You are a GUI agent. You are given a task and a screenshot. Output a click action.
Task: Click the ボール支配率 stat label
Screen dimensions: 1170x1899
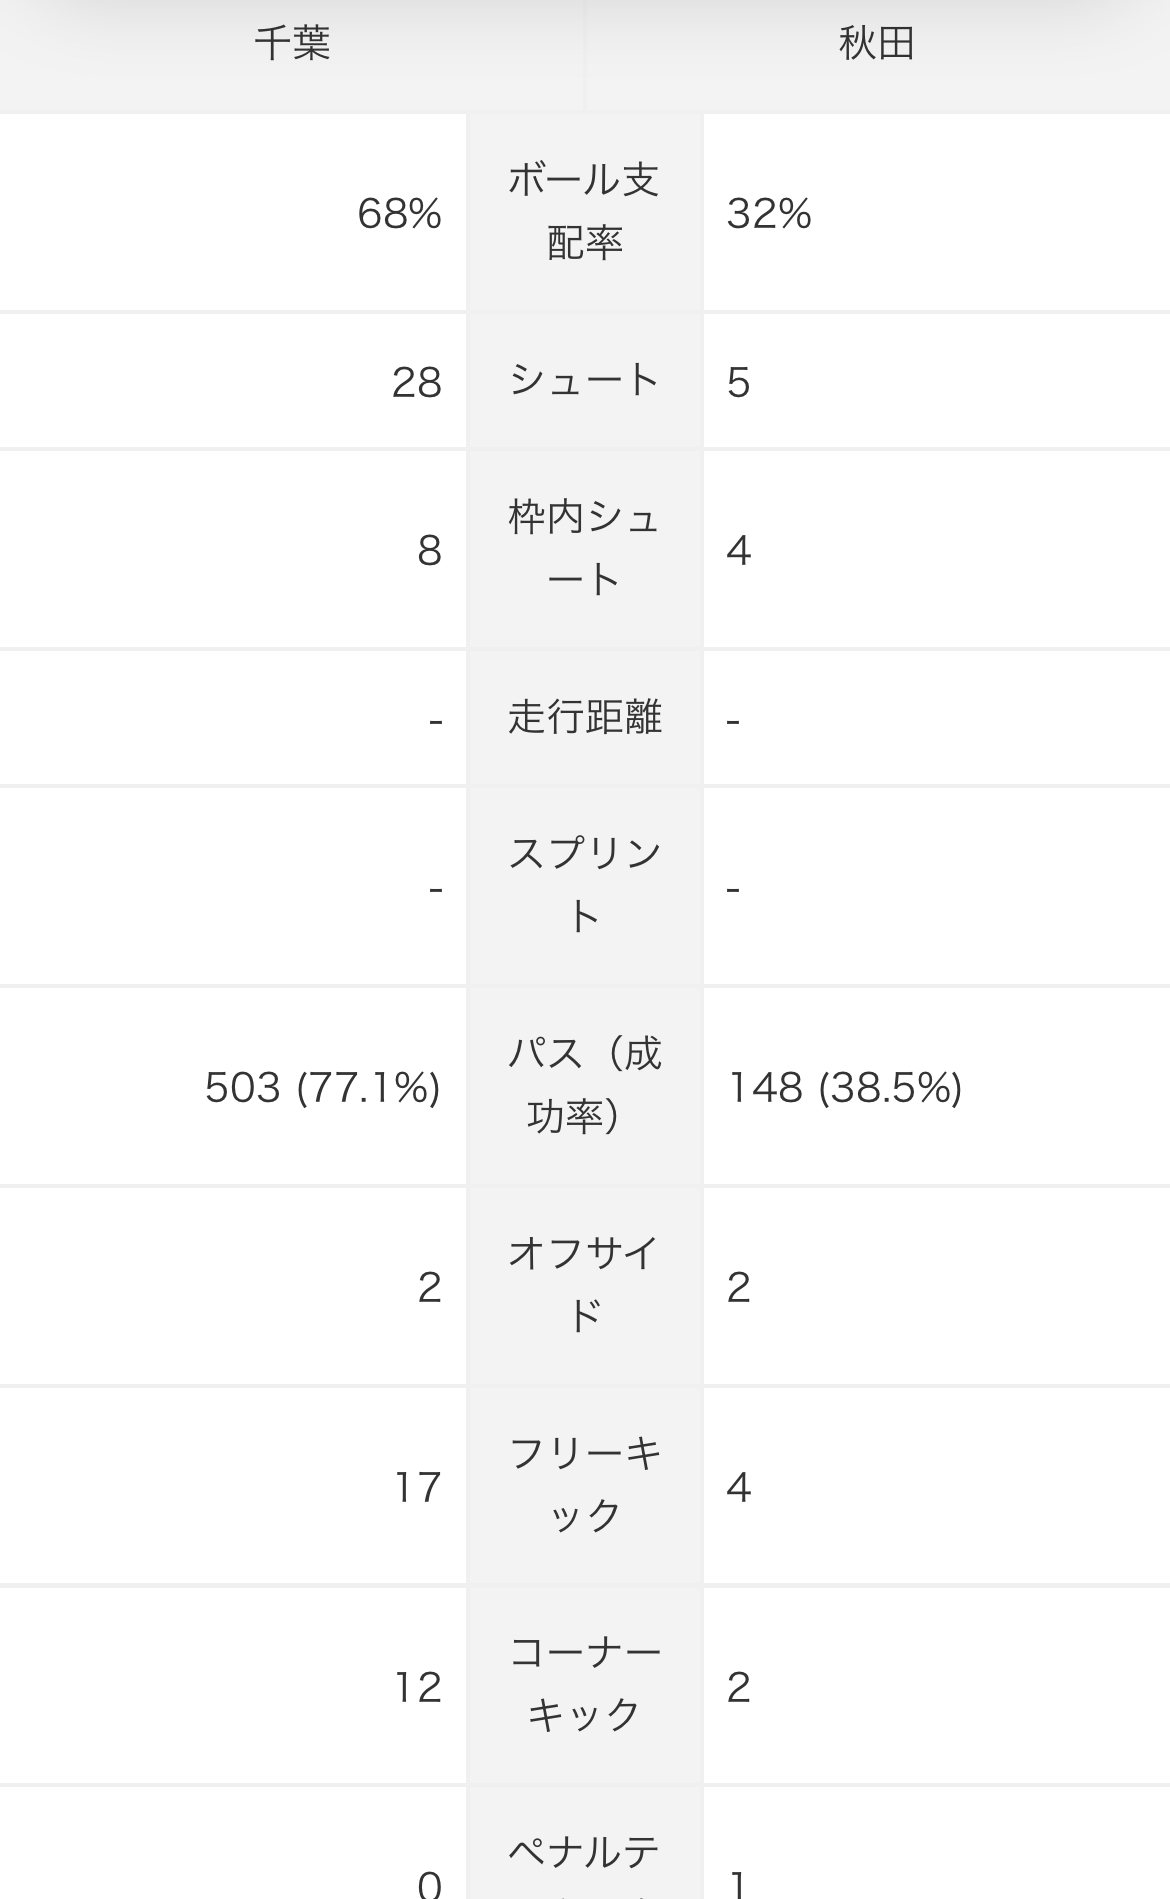pos(584,211)
